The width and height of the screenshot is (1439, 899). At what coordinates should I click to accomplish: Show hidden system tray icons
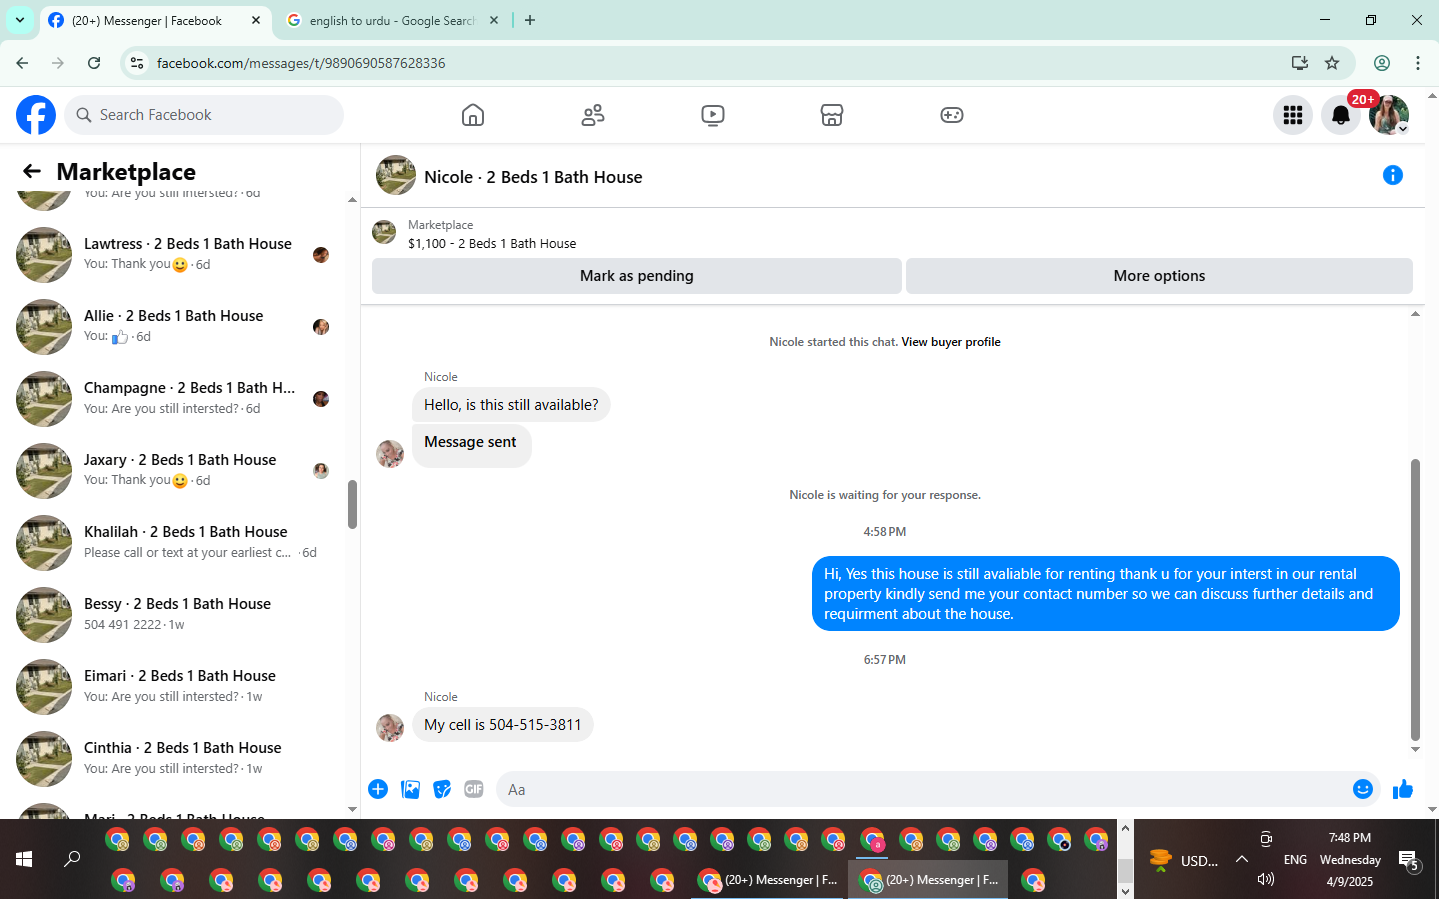coord(1242,859)
